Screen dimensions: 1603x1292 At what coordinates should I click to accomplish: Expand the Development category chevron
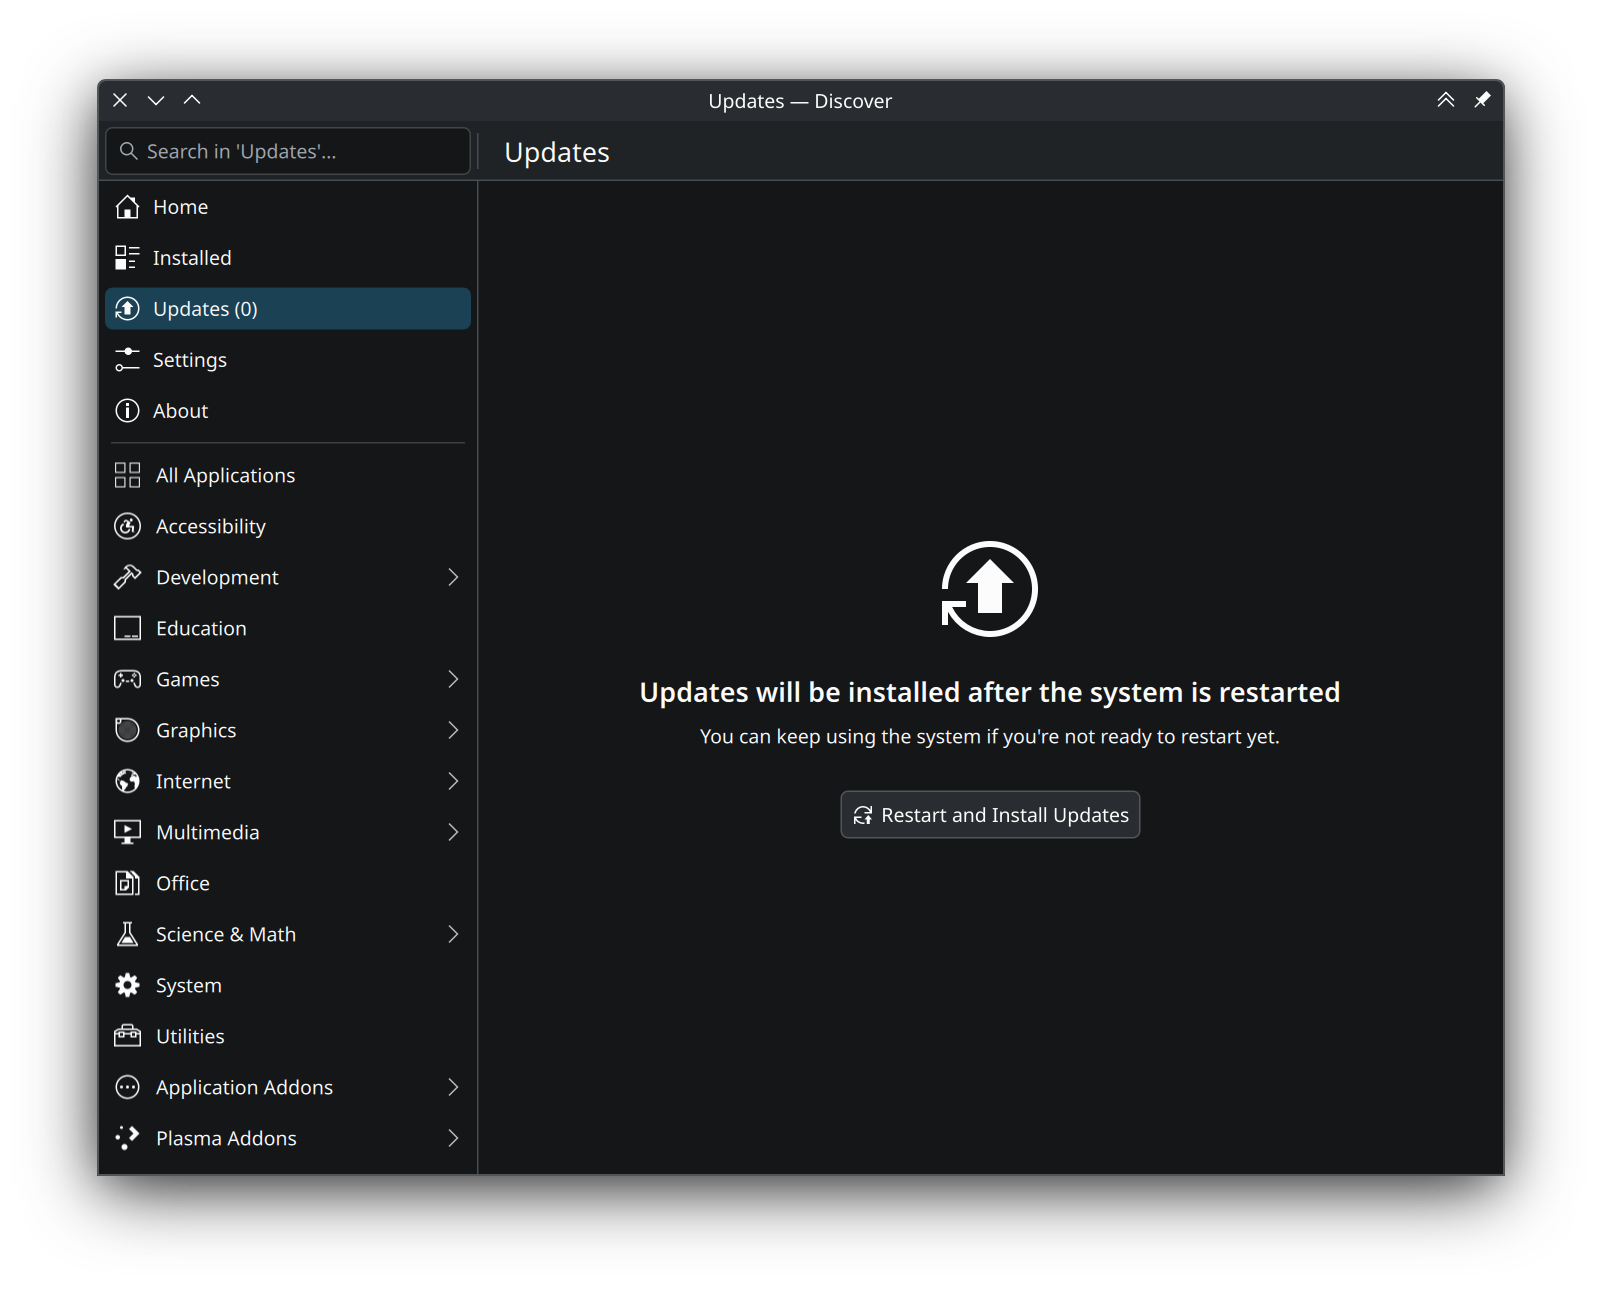point(453,577)
